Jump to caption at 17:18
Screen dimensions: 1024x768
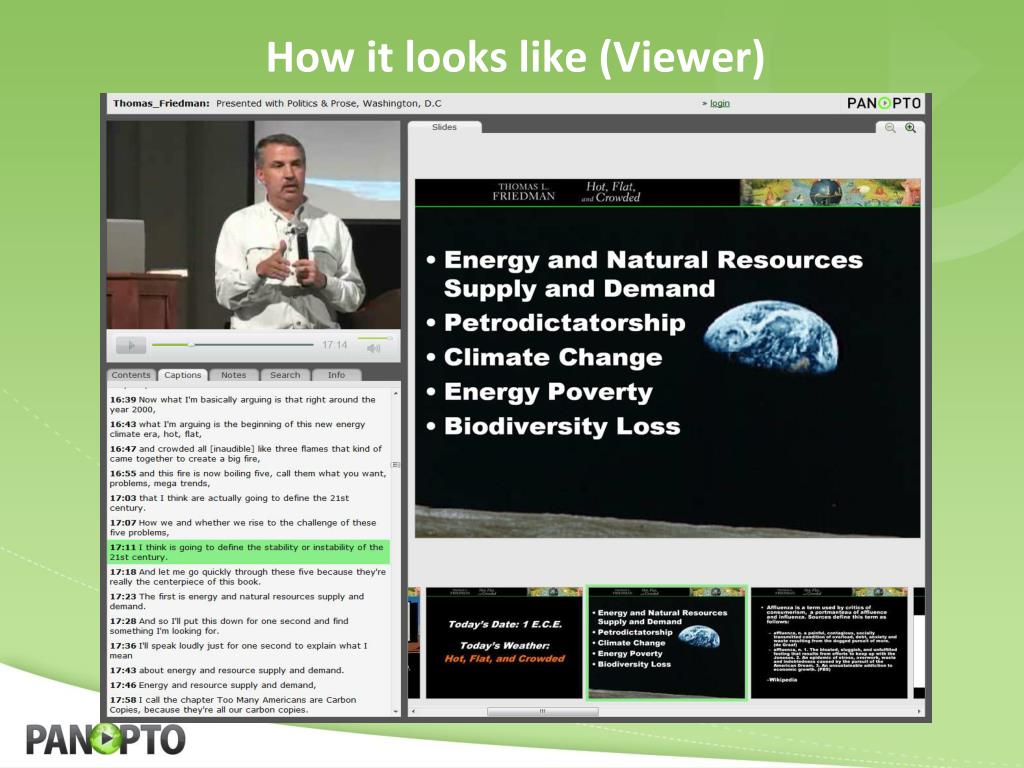[x=248, y=577]
